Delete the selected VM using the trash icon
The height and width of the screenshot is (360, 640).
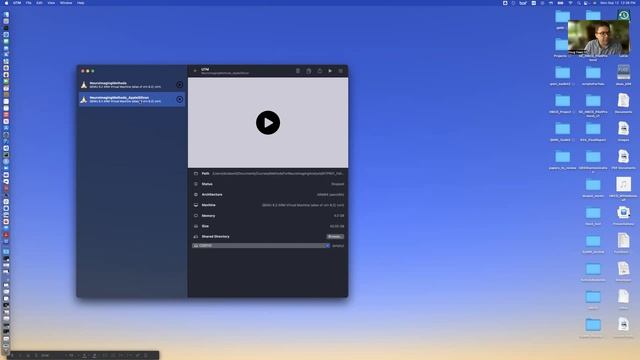[298, 71]
